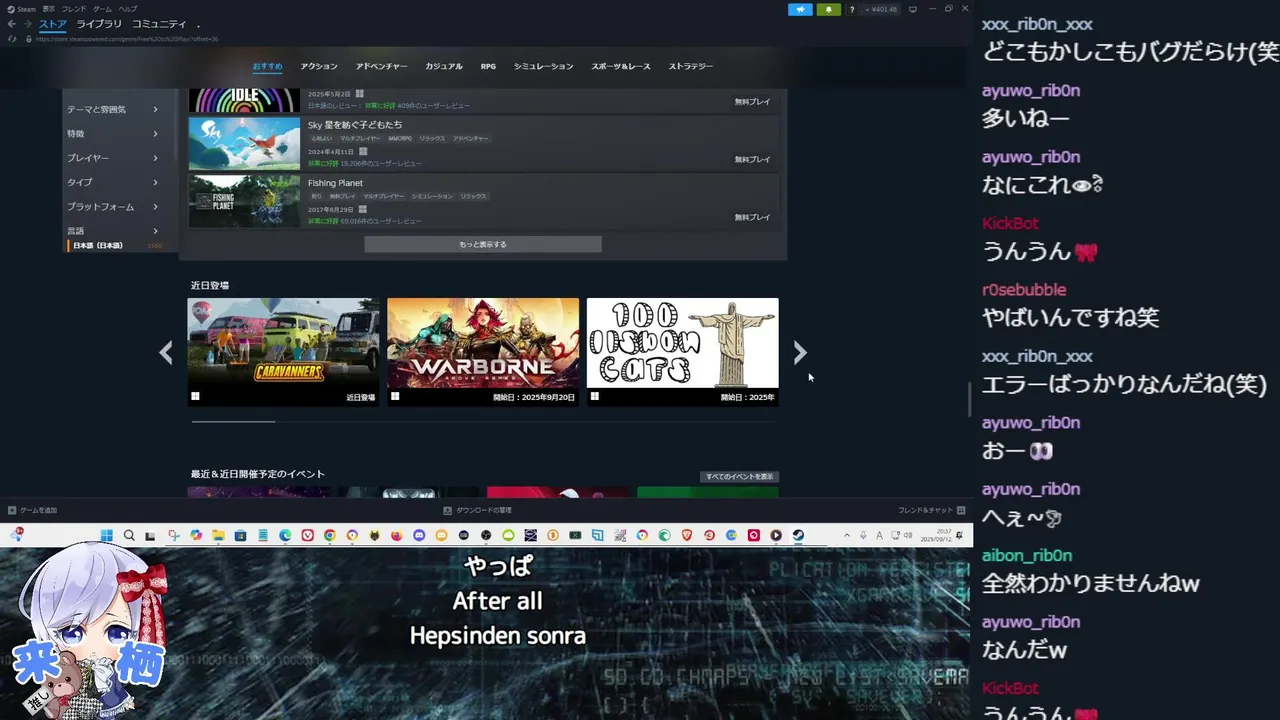1280x720 pixels.
Task: Select the シミュレーション category tab
Action: tap(543, 66)
